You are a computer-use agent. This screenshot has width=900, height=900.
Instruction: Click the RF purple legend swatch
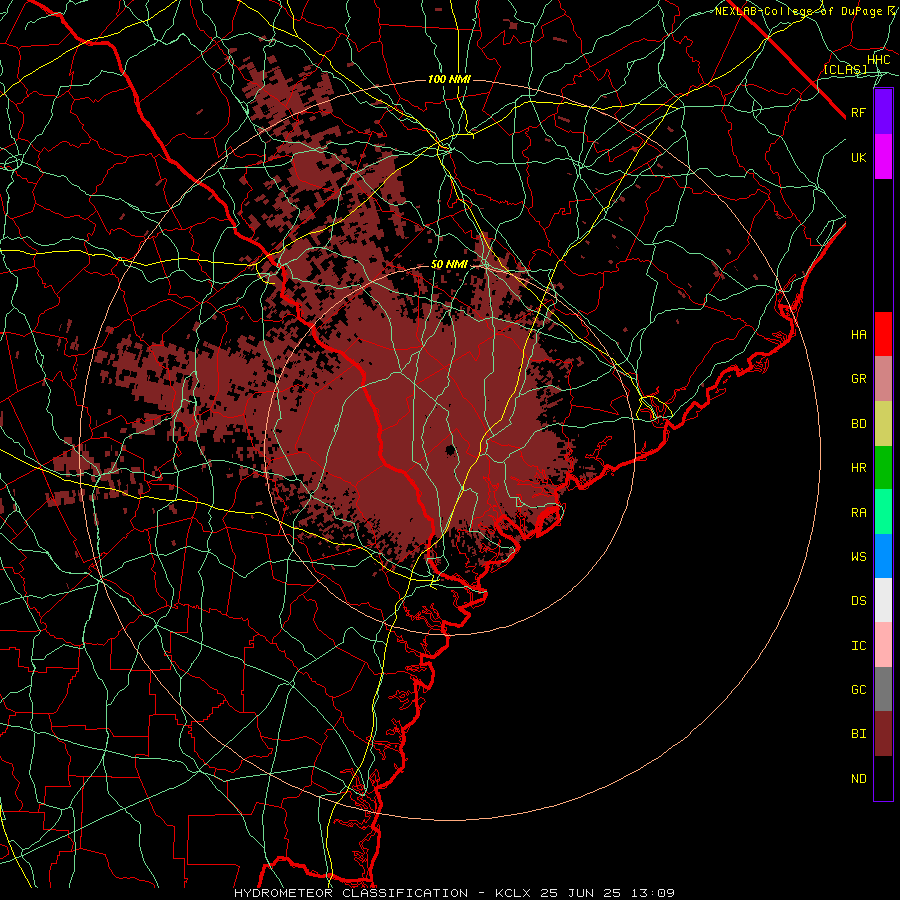coord(883,112)
